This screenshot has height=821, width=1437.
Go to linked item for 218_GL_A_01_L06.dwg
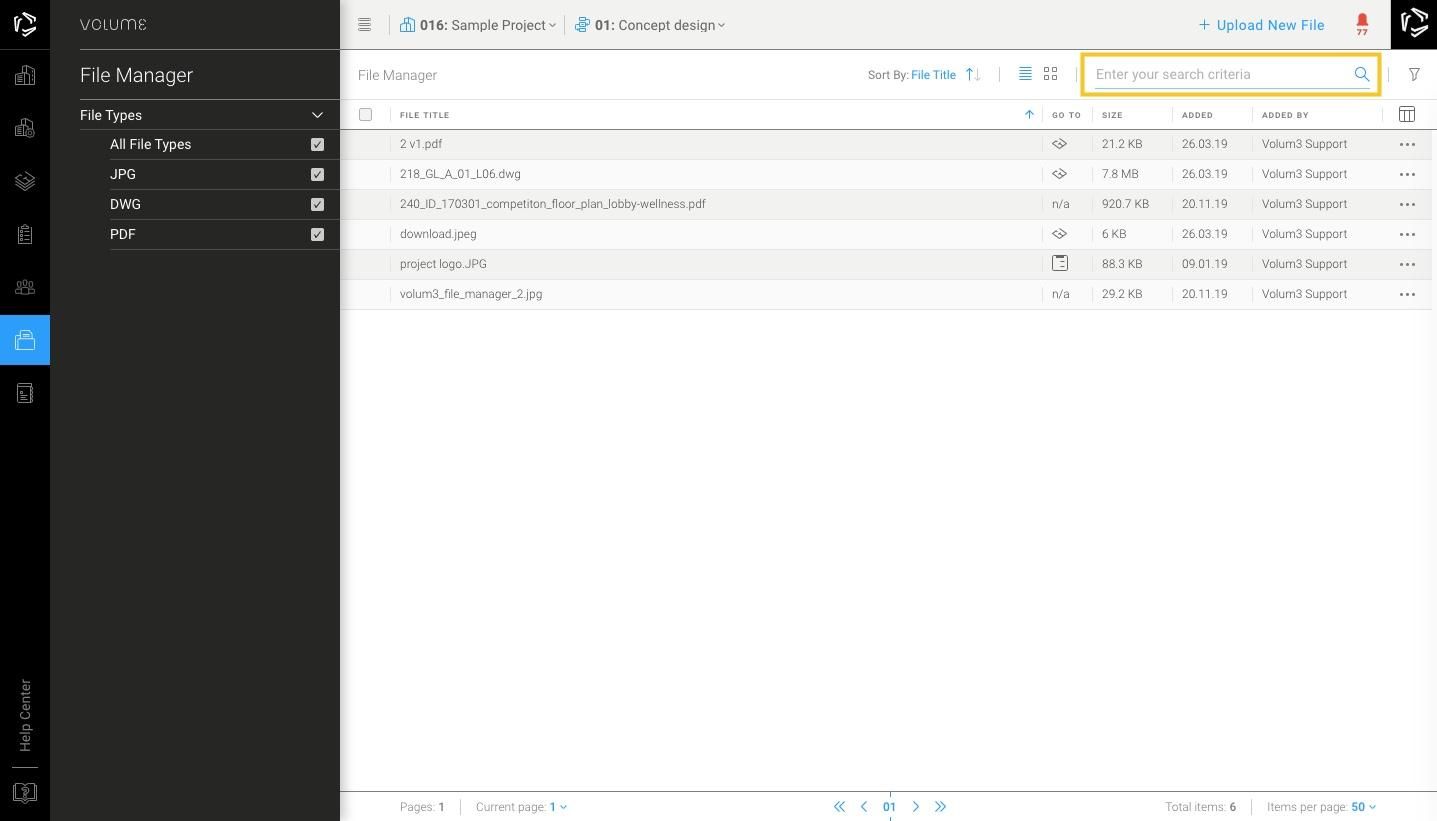pos(1059,174)
